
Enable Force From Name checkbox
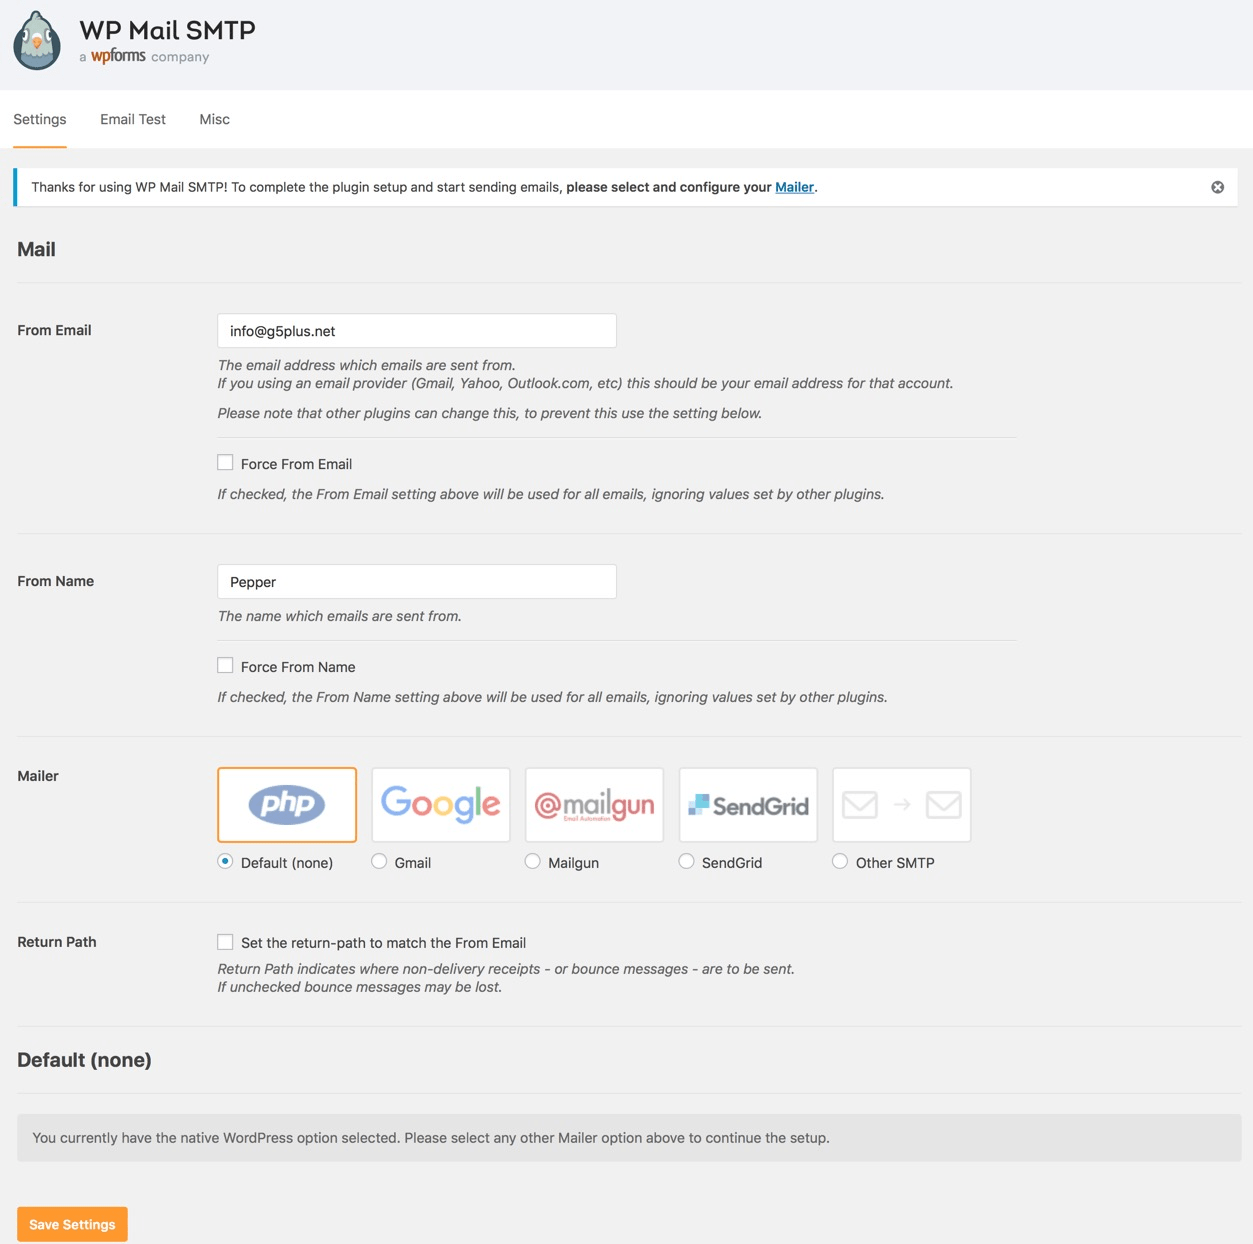tap(225, 666)
